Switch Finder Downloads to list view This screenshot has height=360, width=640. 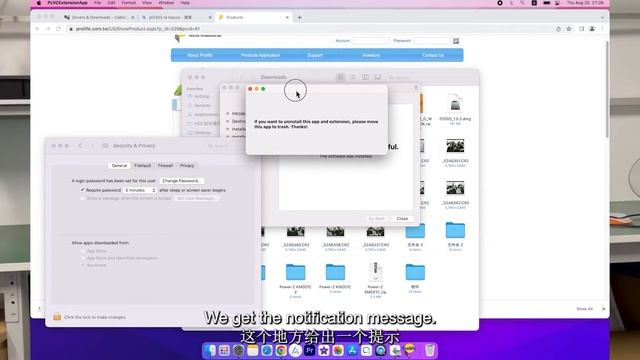click(353, 77)
